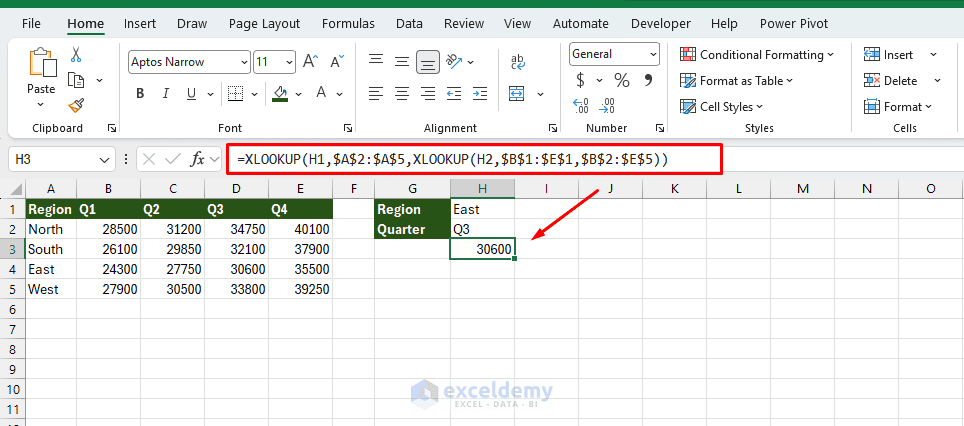964x426 pixels.
Task: Open Format cells menu
Action: (x=898, y=106)
